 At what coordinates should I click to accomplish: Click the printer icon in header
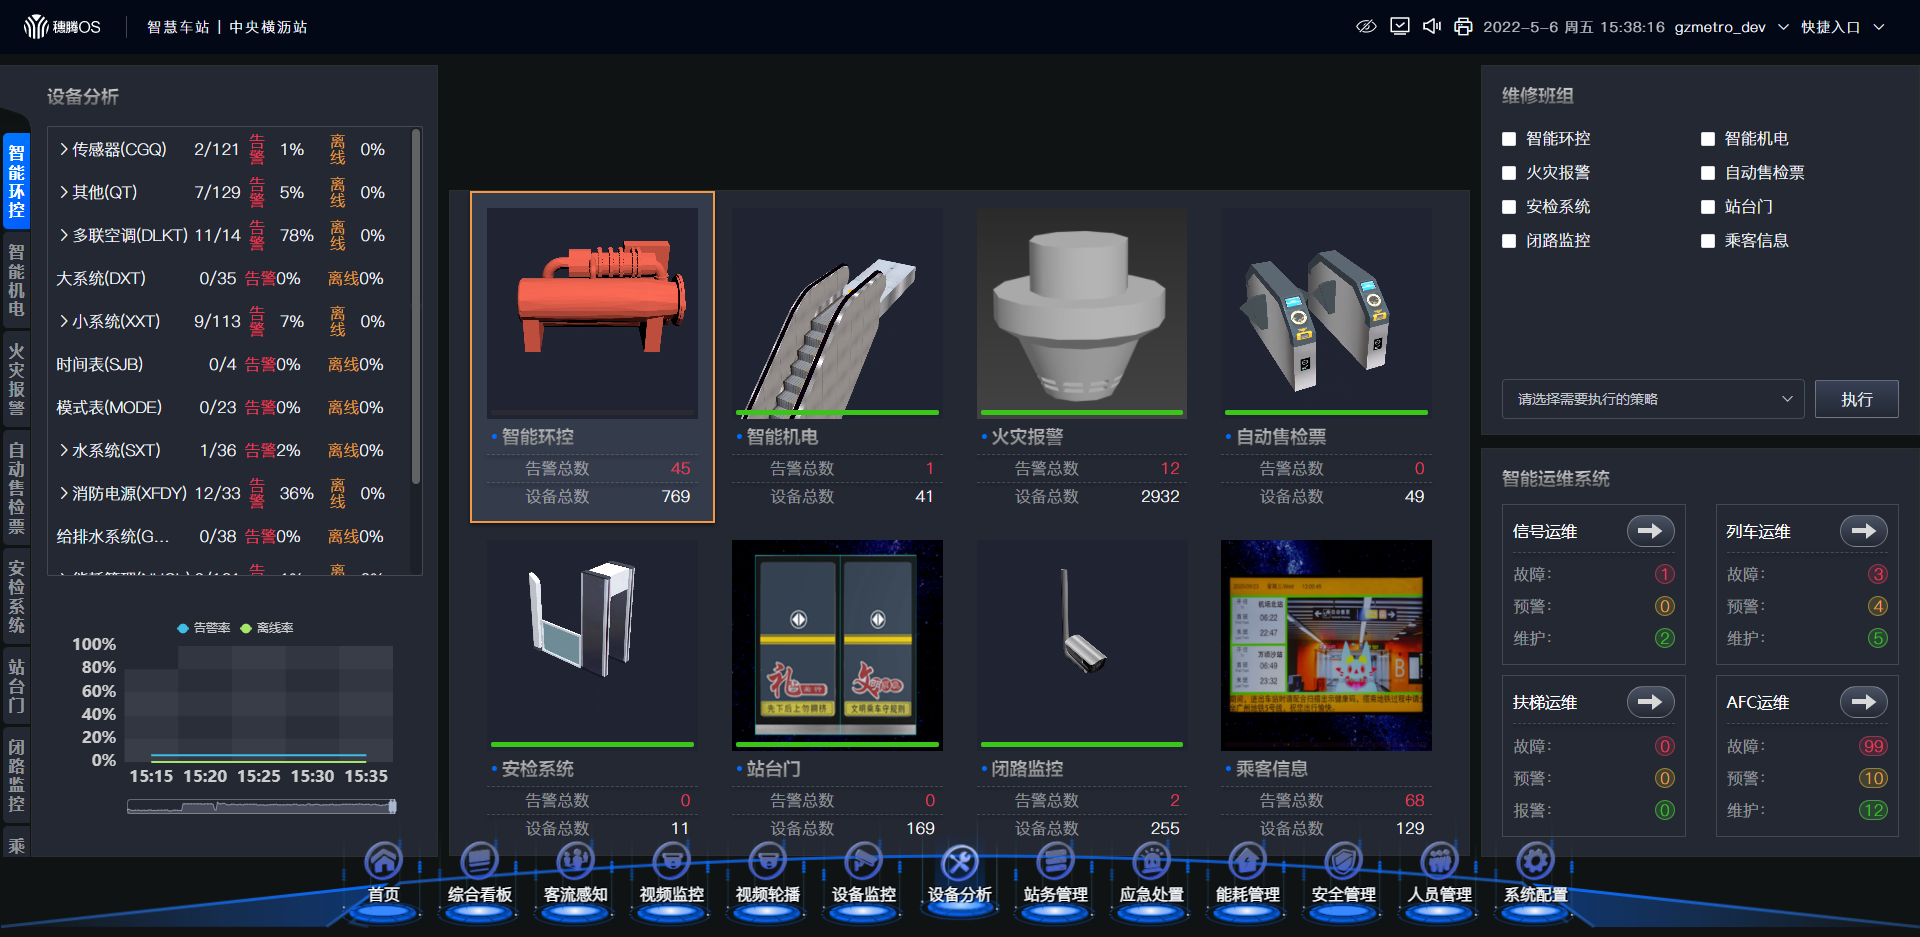pyautogui.click(x=1463, y=27)
